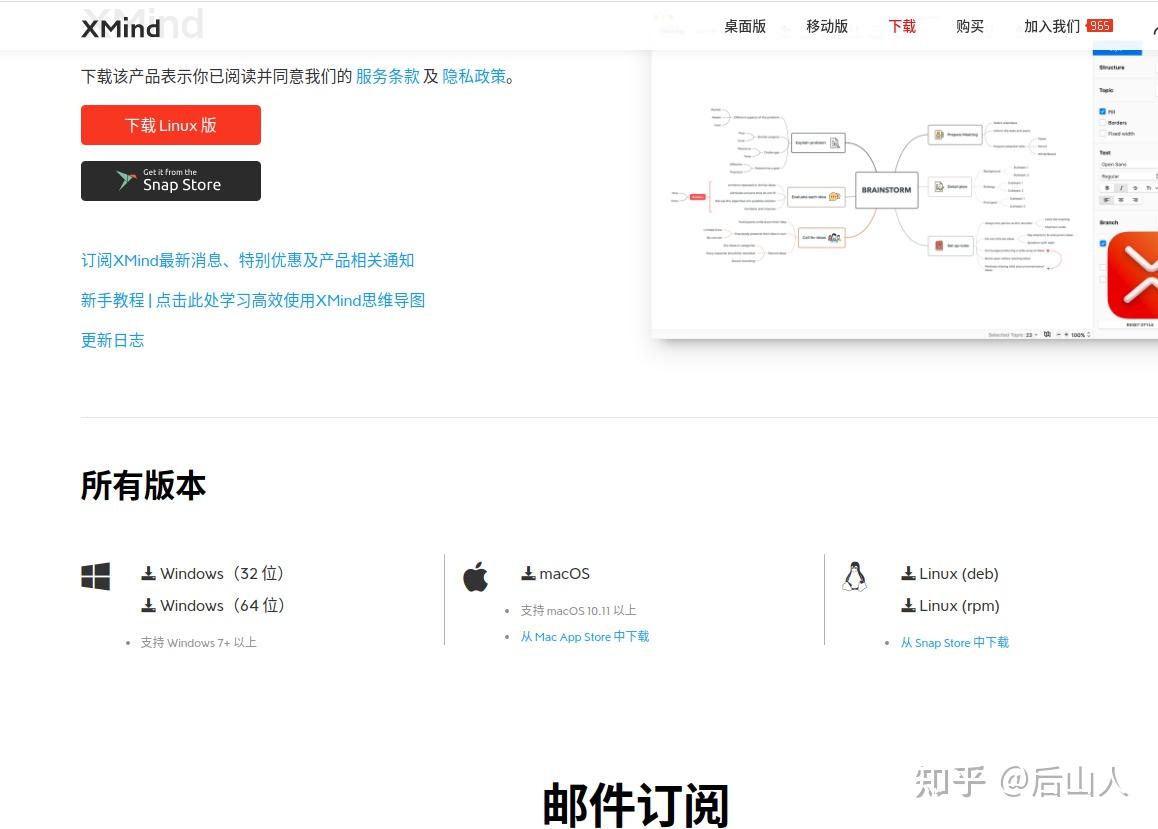Enable the Fixed width checkbox
Viewport: 1158px width, 829px height.
click(x=1102, y=133)
